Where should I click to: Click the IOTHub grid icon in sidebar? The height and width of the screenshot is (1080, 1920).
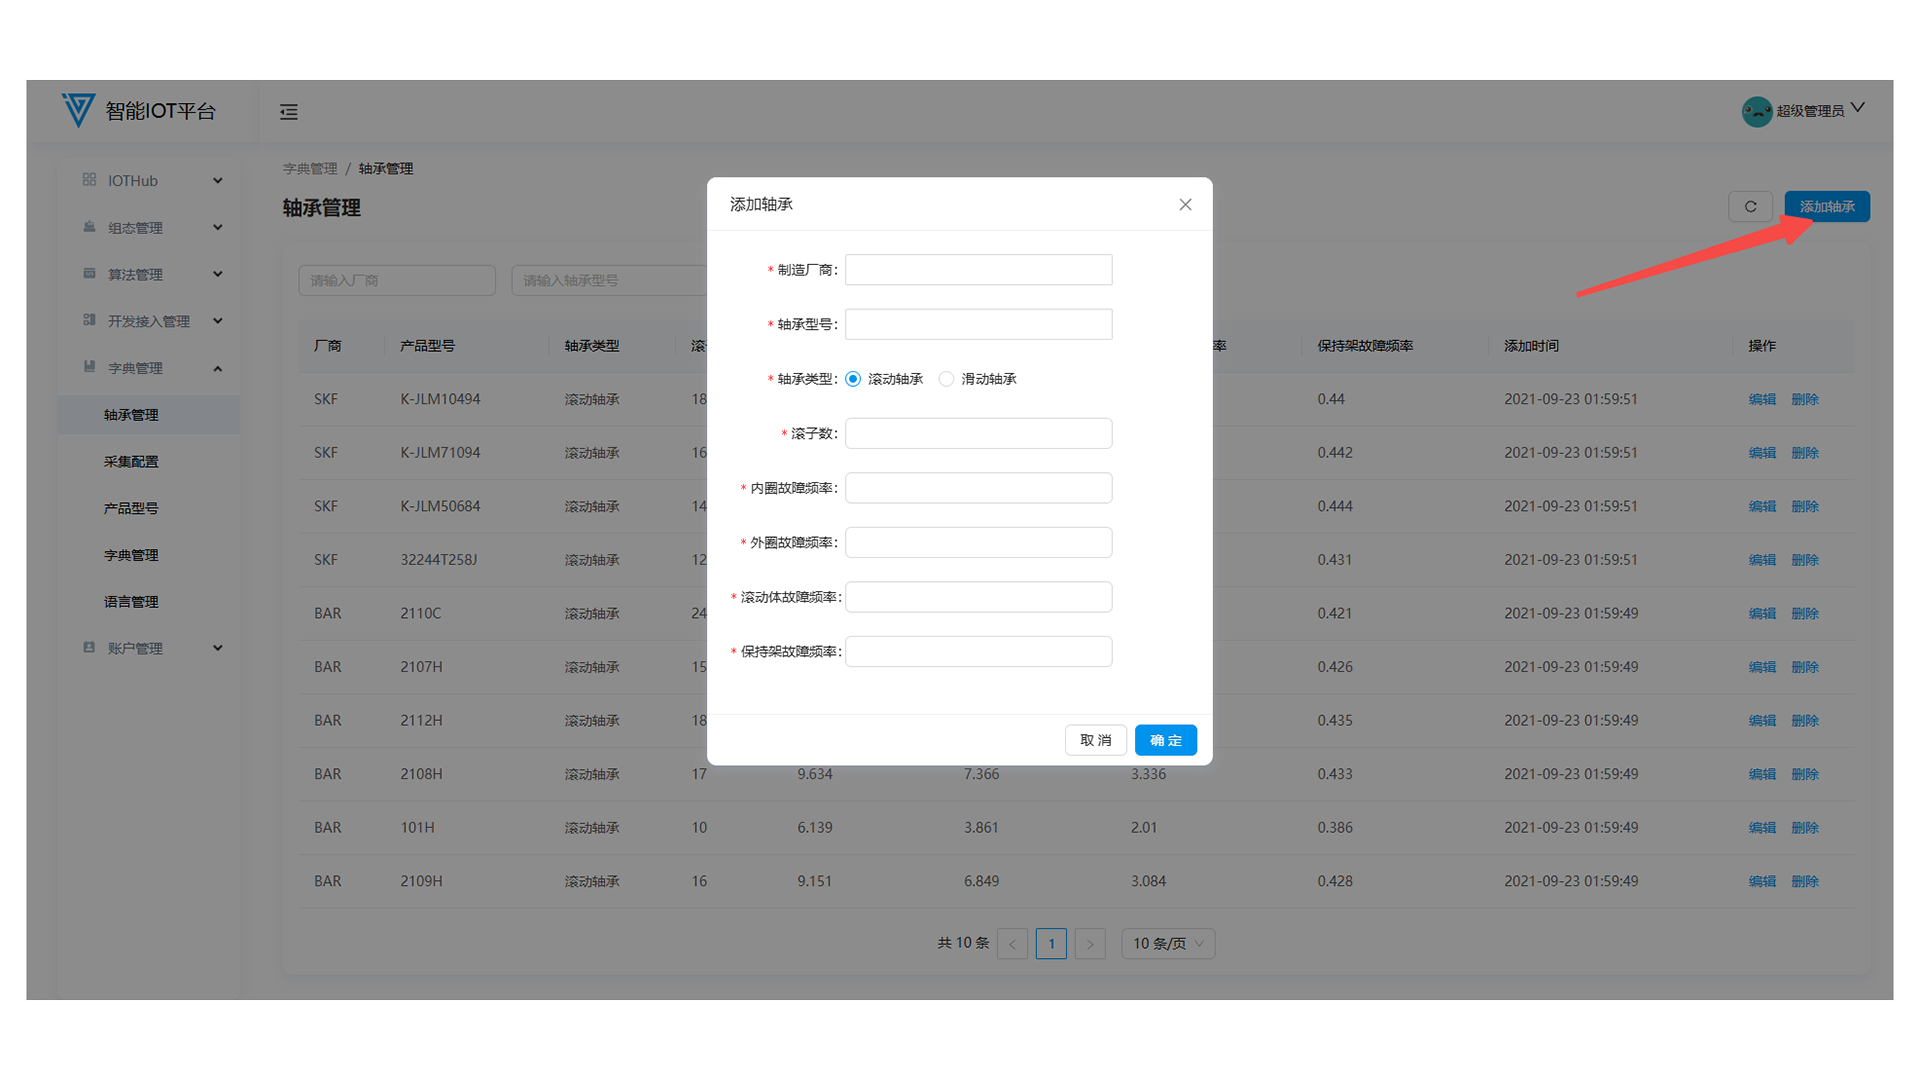(x=89, y=180)
